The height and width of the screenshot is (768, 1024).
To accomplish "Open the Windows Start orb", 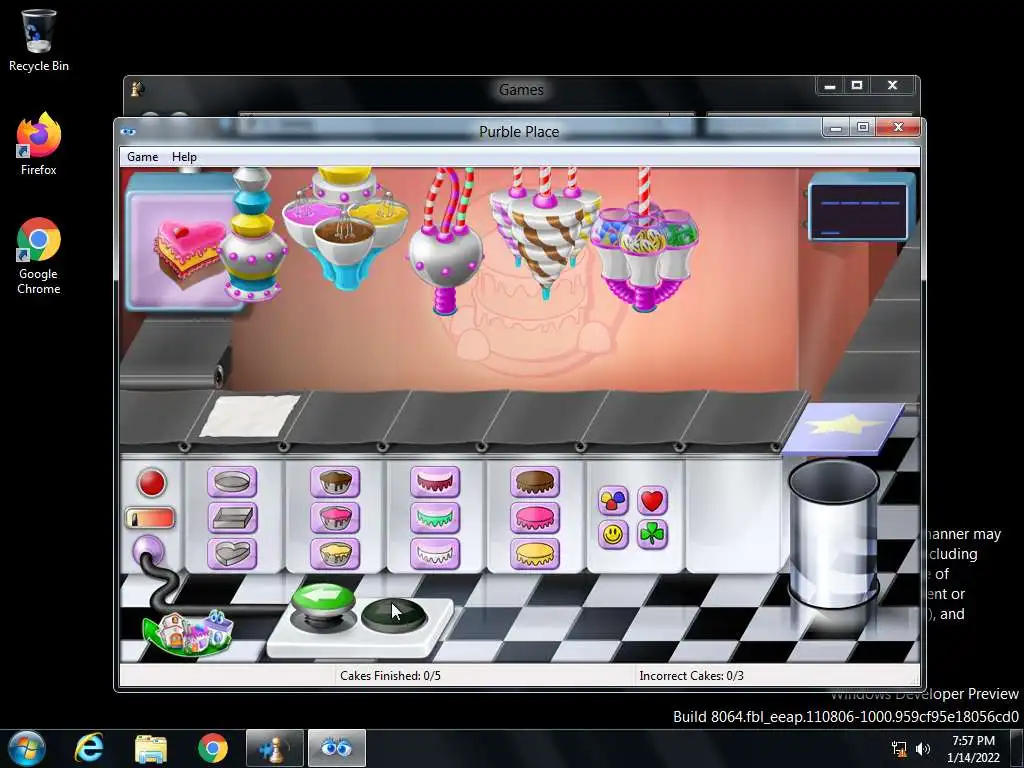I will click(x=27, y=748).
